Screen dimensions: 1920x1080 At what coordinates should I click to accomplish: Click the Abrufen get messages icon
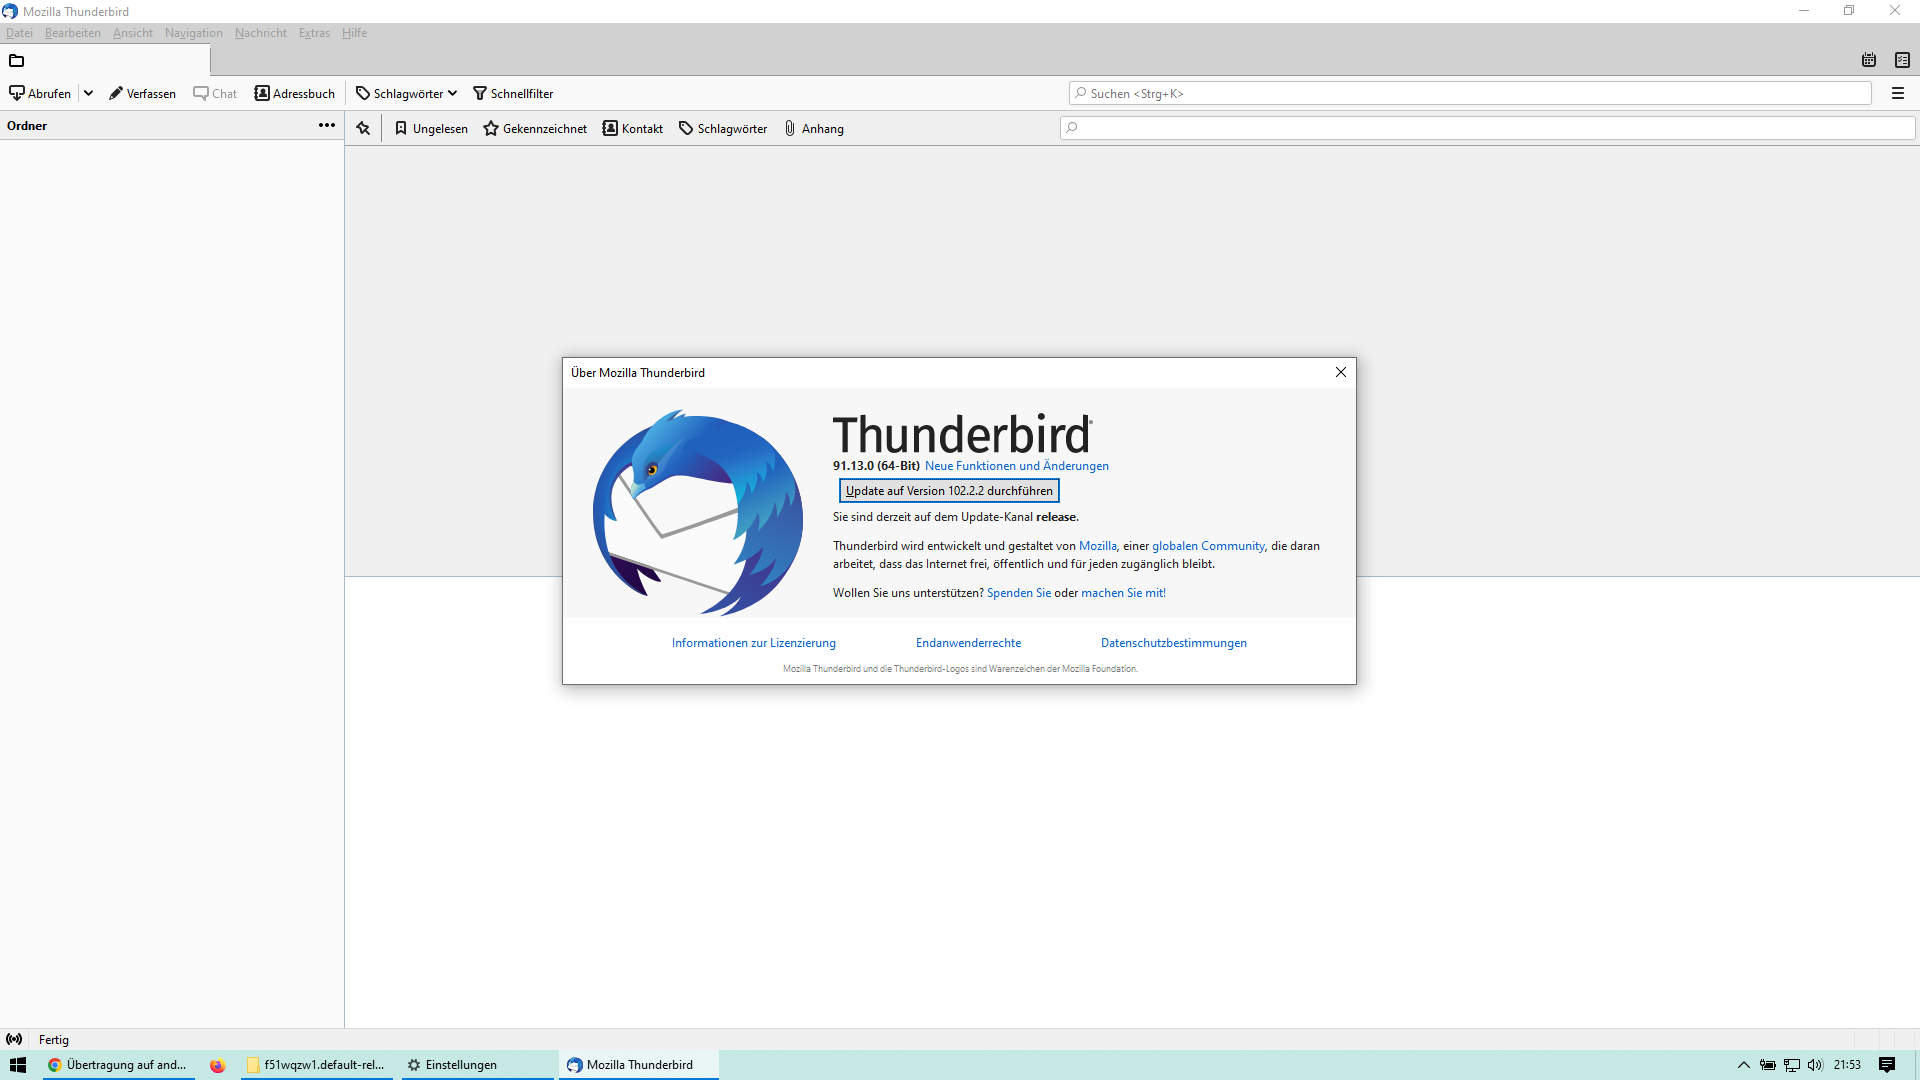(17, 93)
